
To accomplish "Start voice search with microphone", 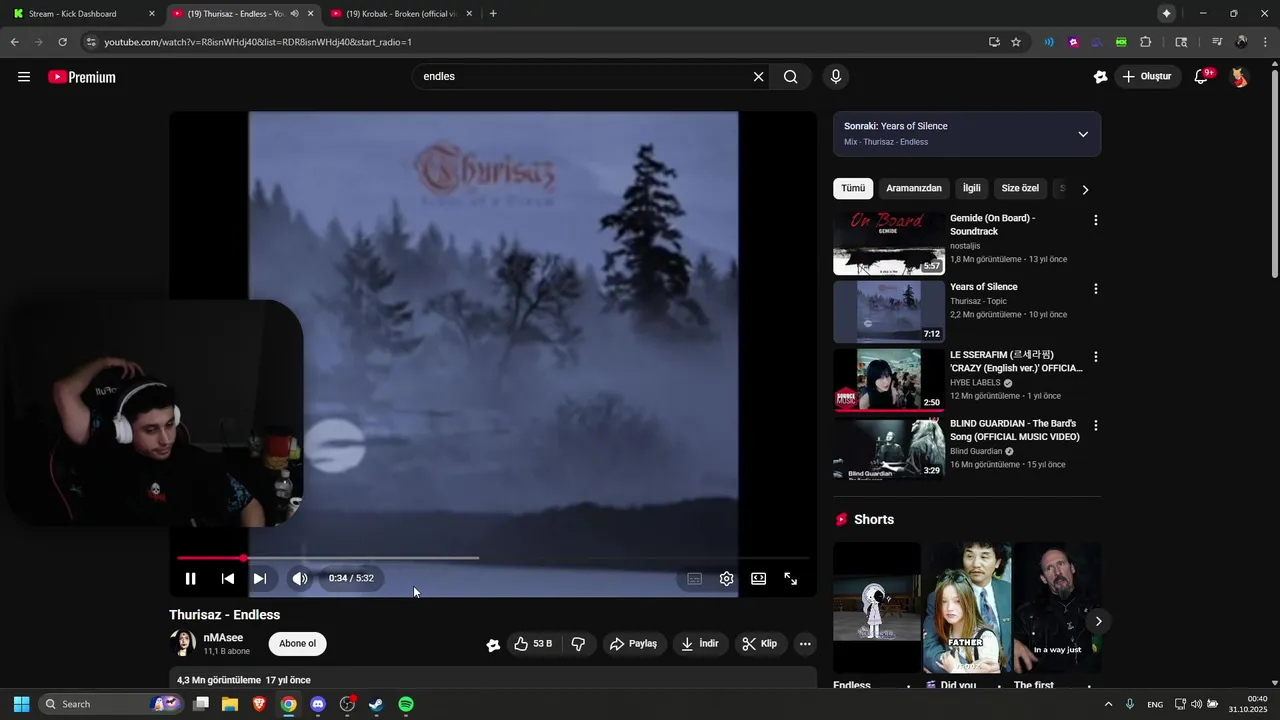I will [x=836, y=77].
